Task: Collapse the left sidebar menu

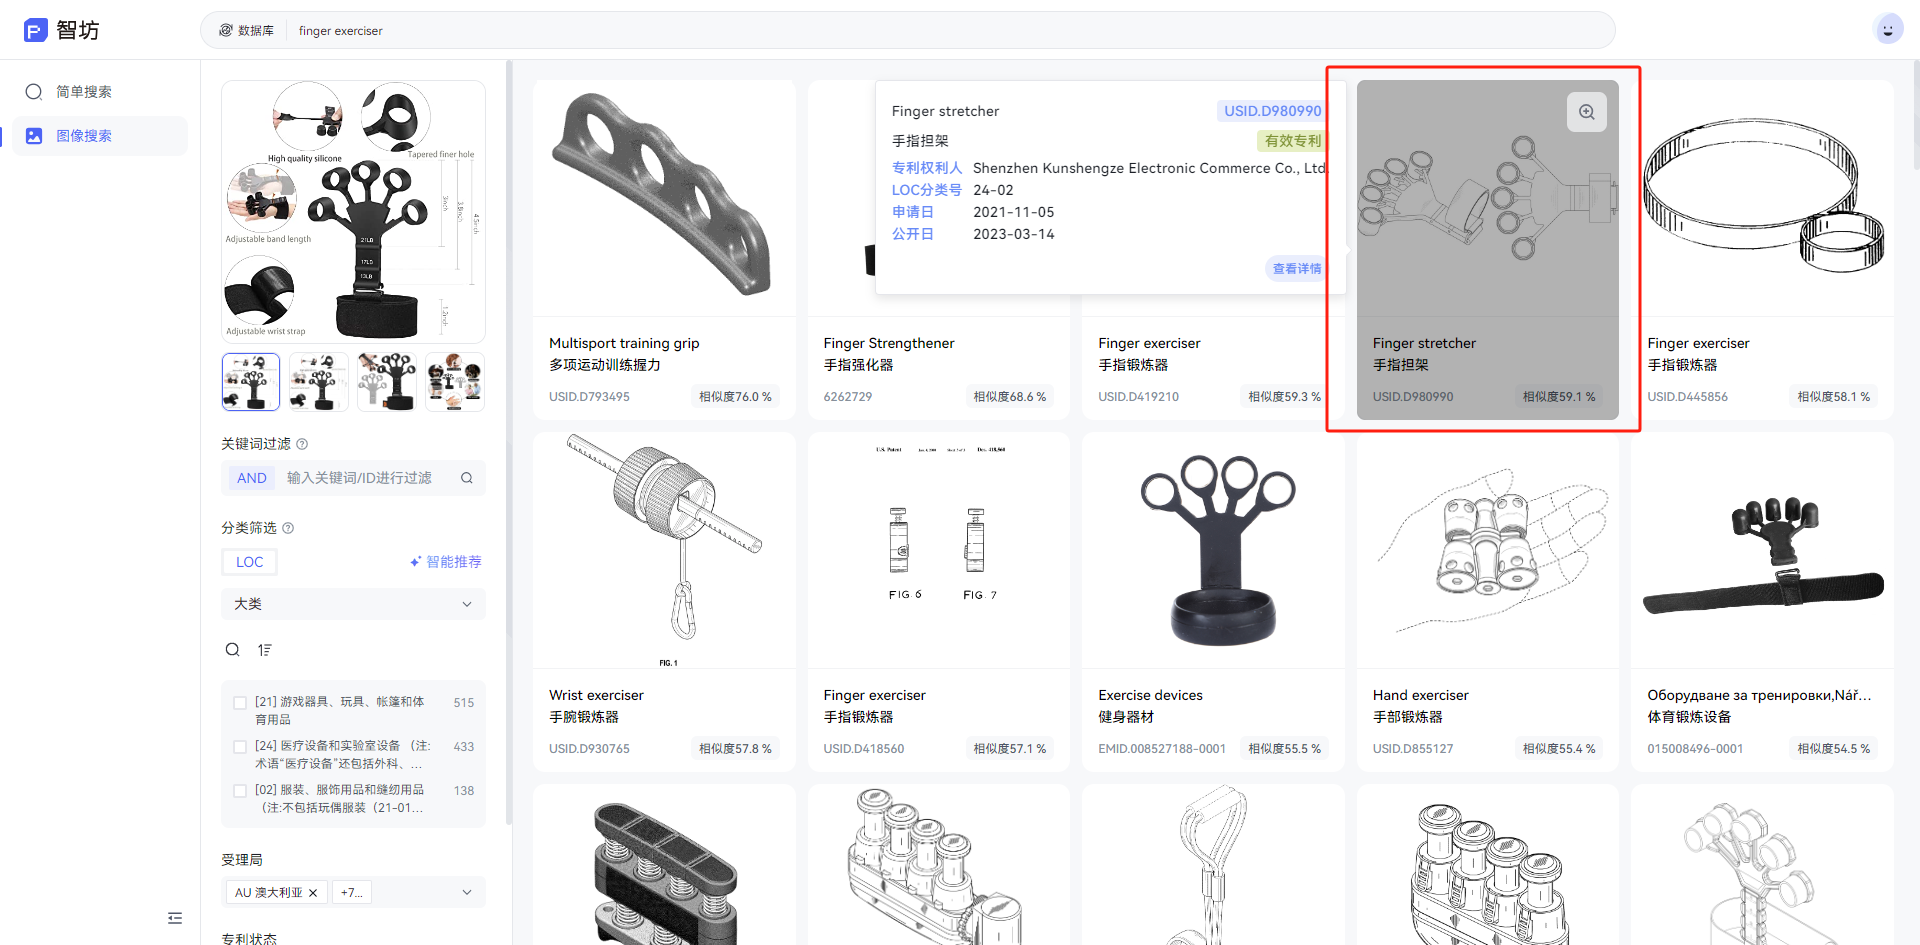Action: 175,918
